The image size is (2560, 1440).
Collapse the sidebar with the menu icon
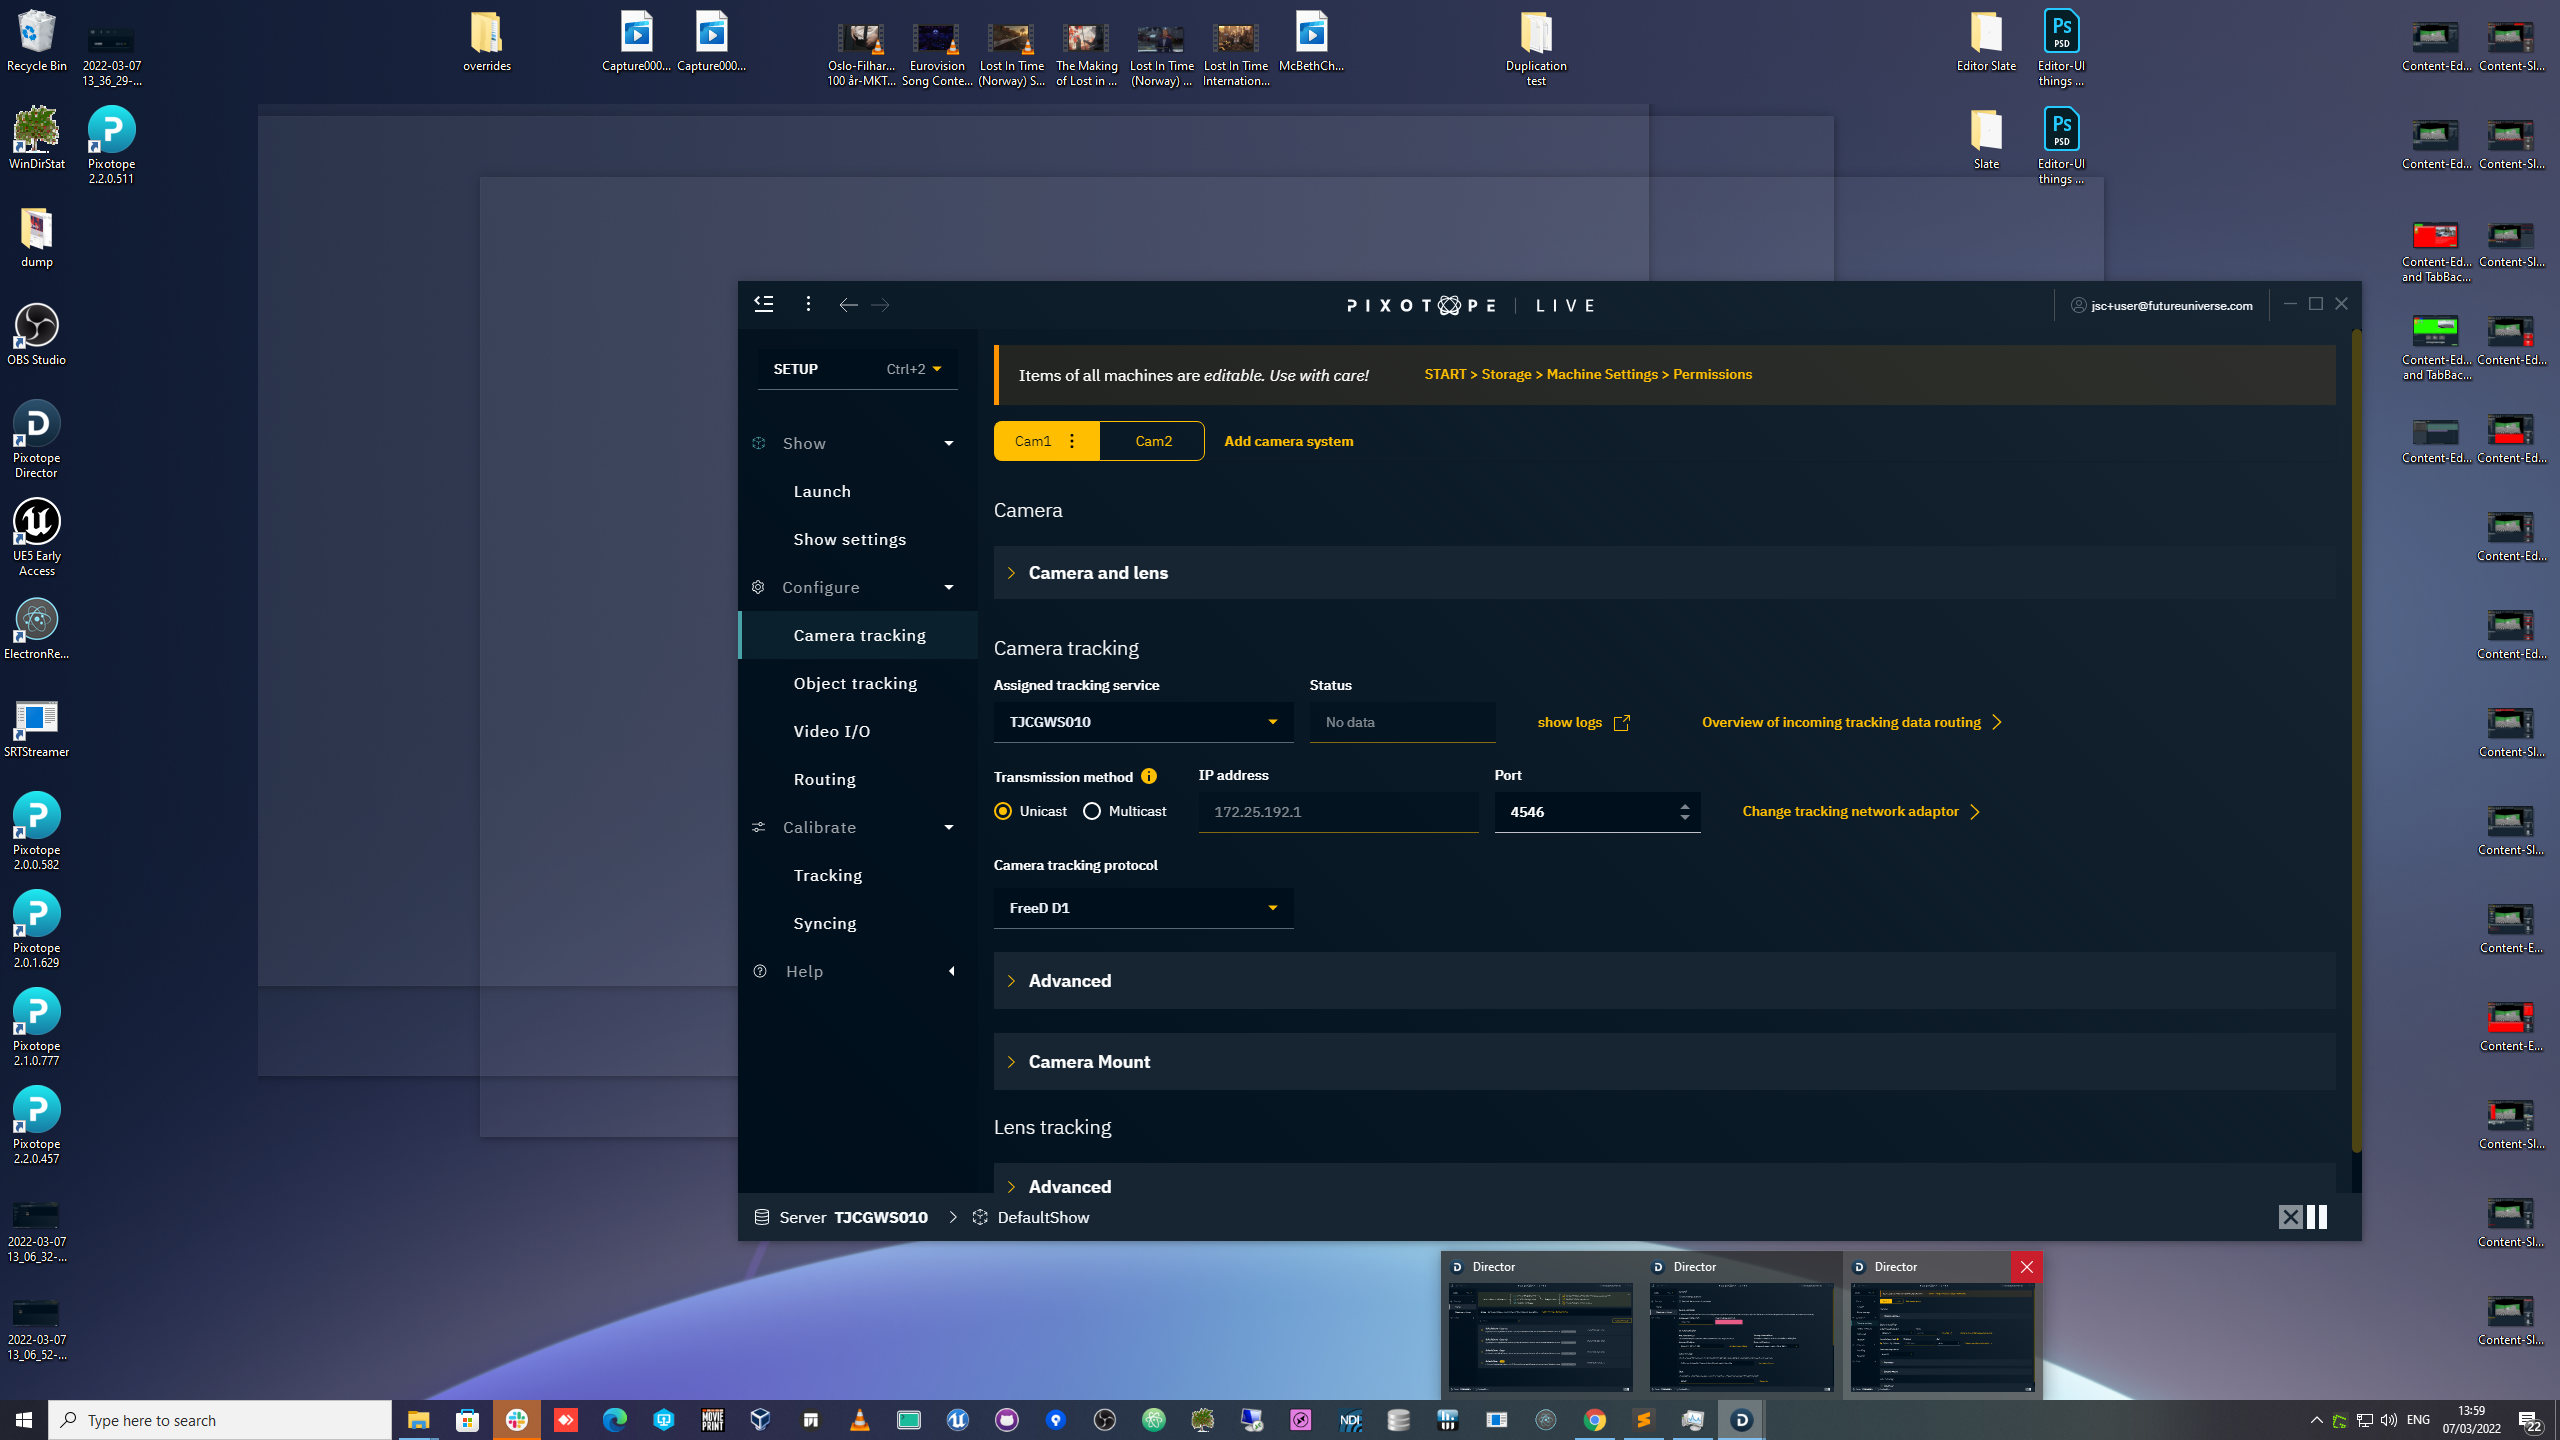point(764,304)
